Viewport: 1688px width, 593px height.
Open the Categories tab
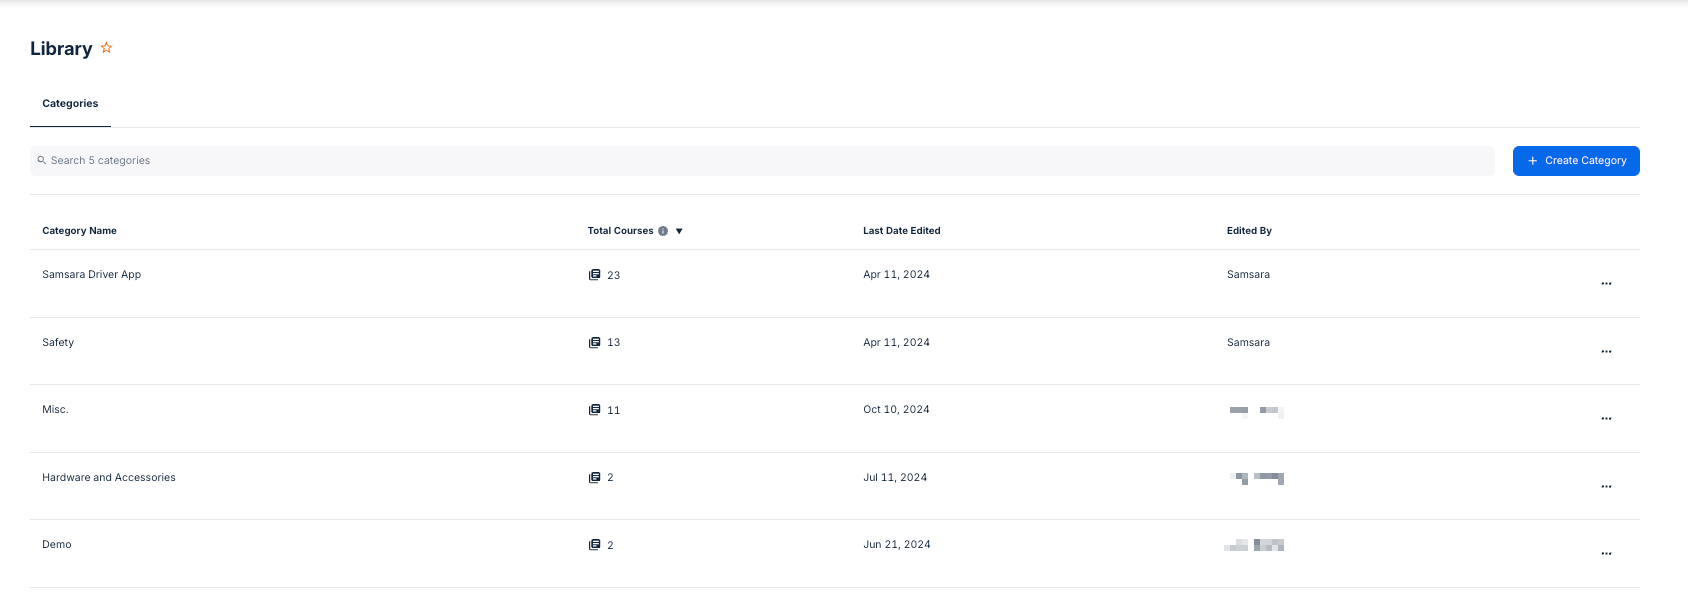pyautogui.click(x=70, y=104)
